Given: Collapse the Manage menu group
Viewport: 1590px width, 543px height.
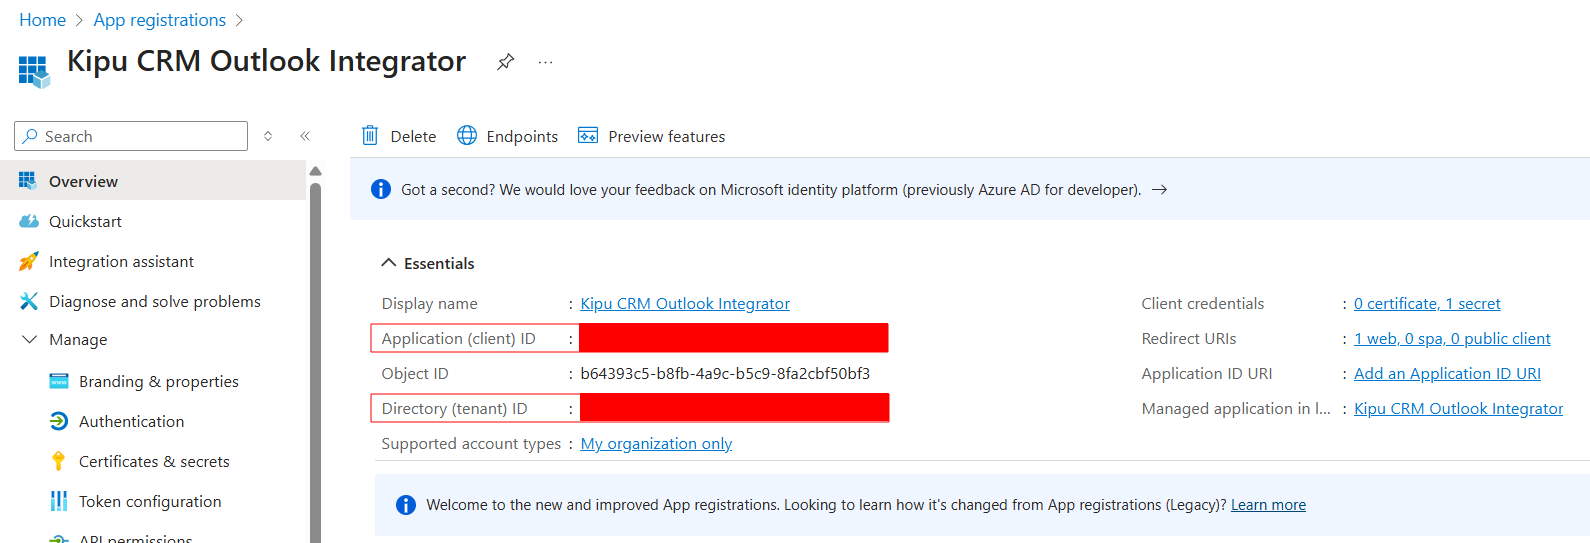Looking at the screenshot, I should (29, 340).
